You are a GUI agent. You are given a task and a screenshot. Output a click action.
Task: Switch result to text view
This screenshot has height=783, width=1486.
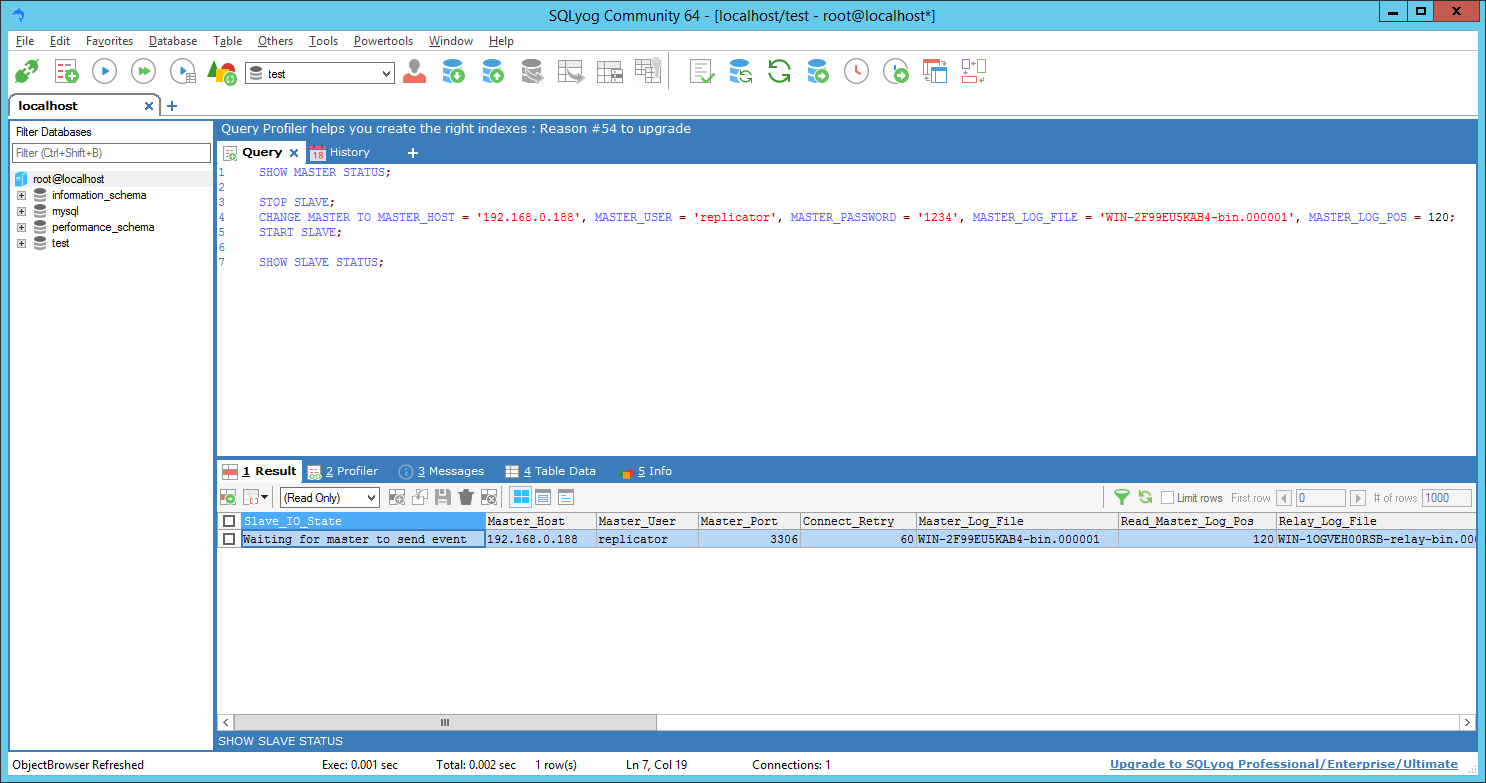566,497
